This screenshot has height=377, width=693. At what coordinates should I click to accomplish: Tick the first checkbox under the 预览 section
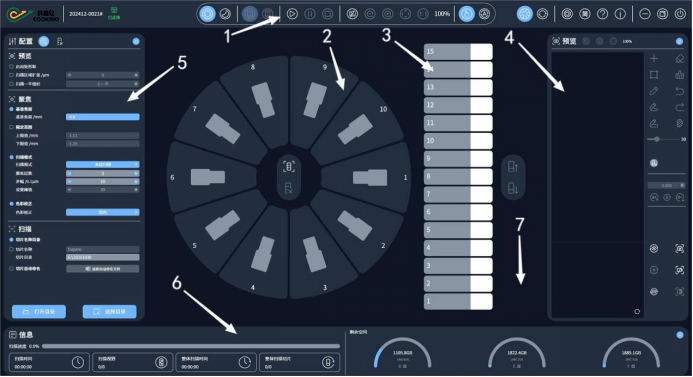pyautogui.click(x=11, y=67)
